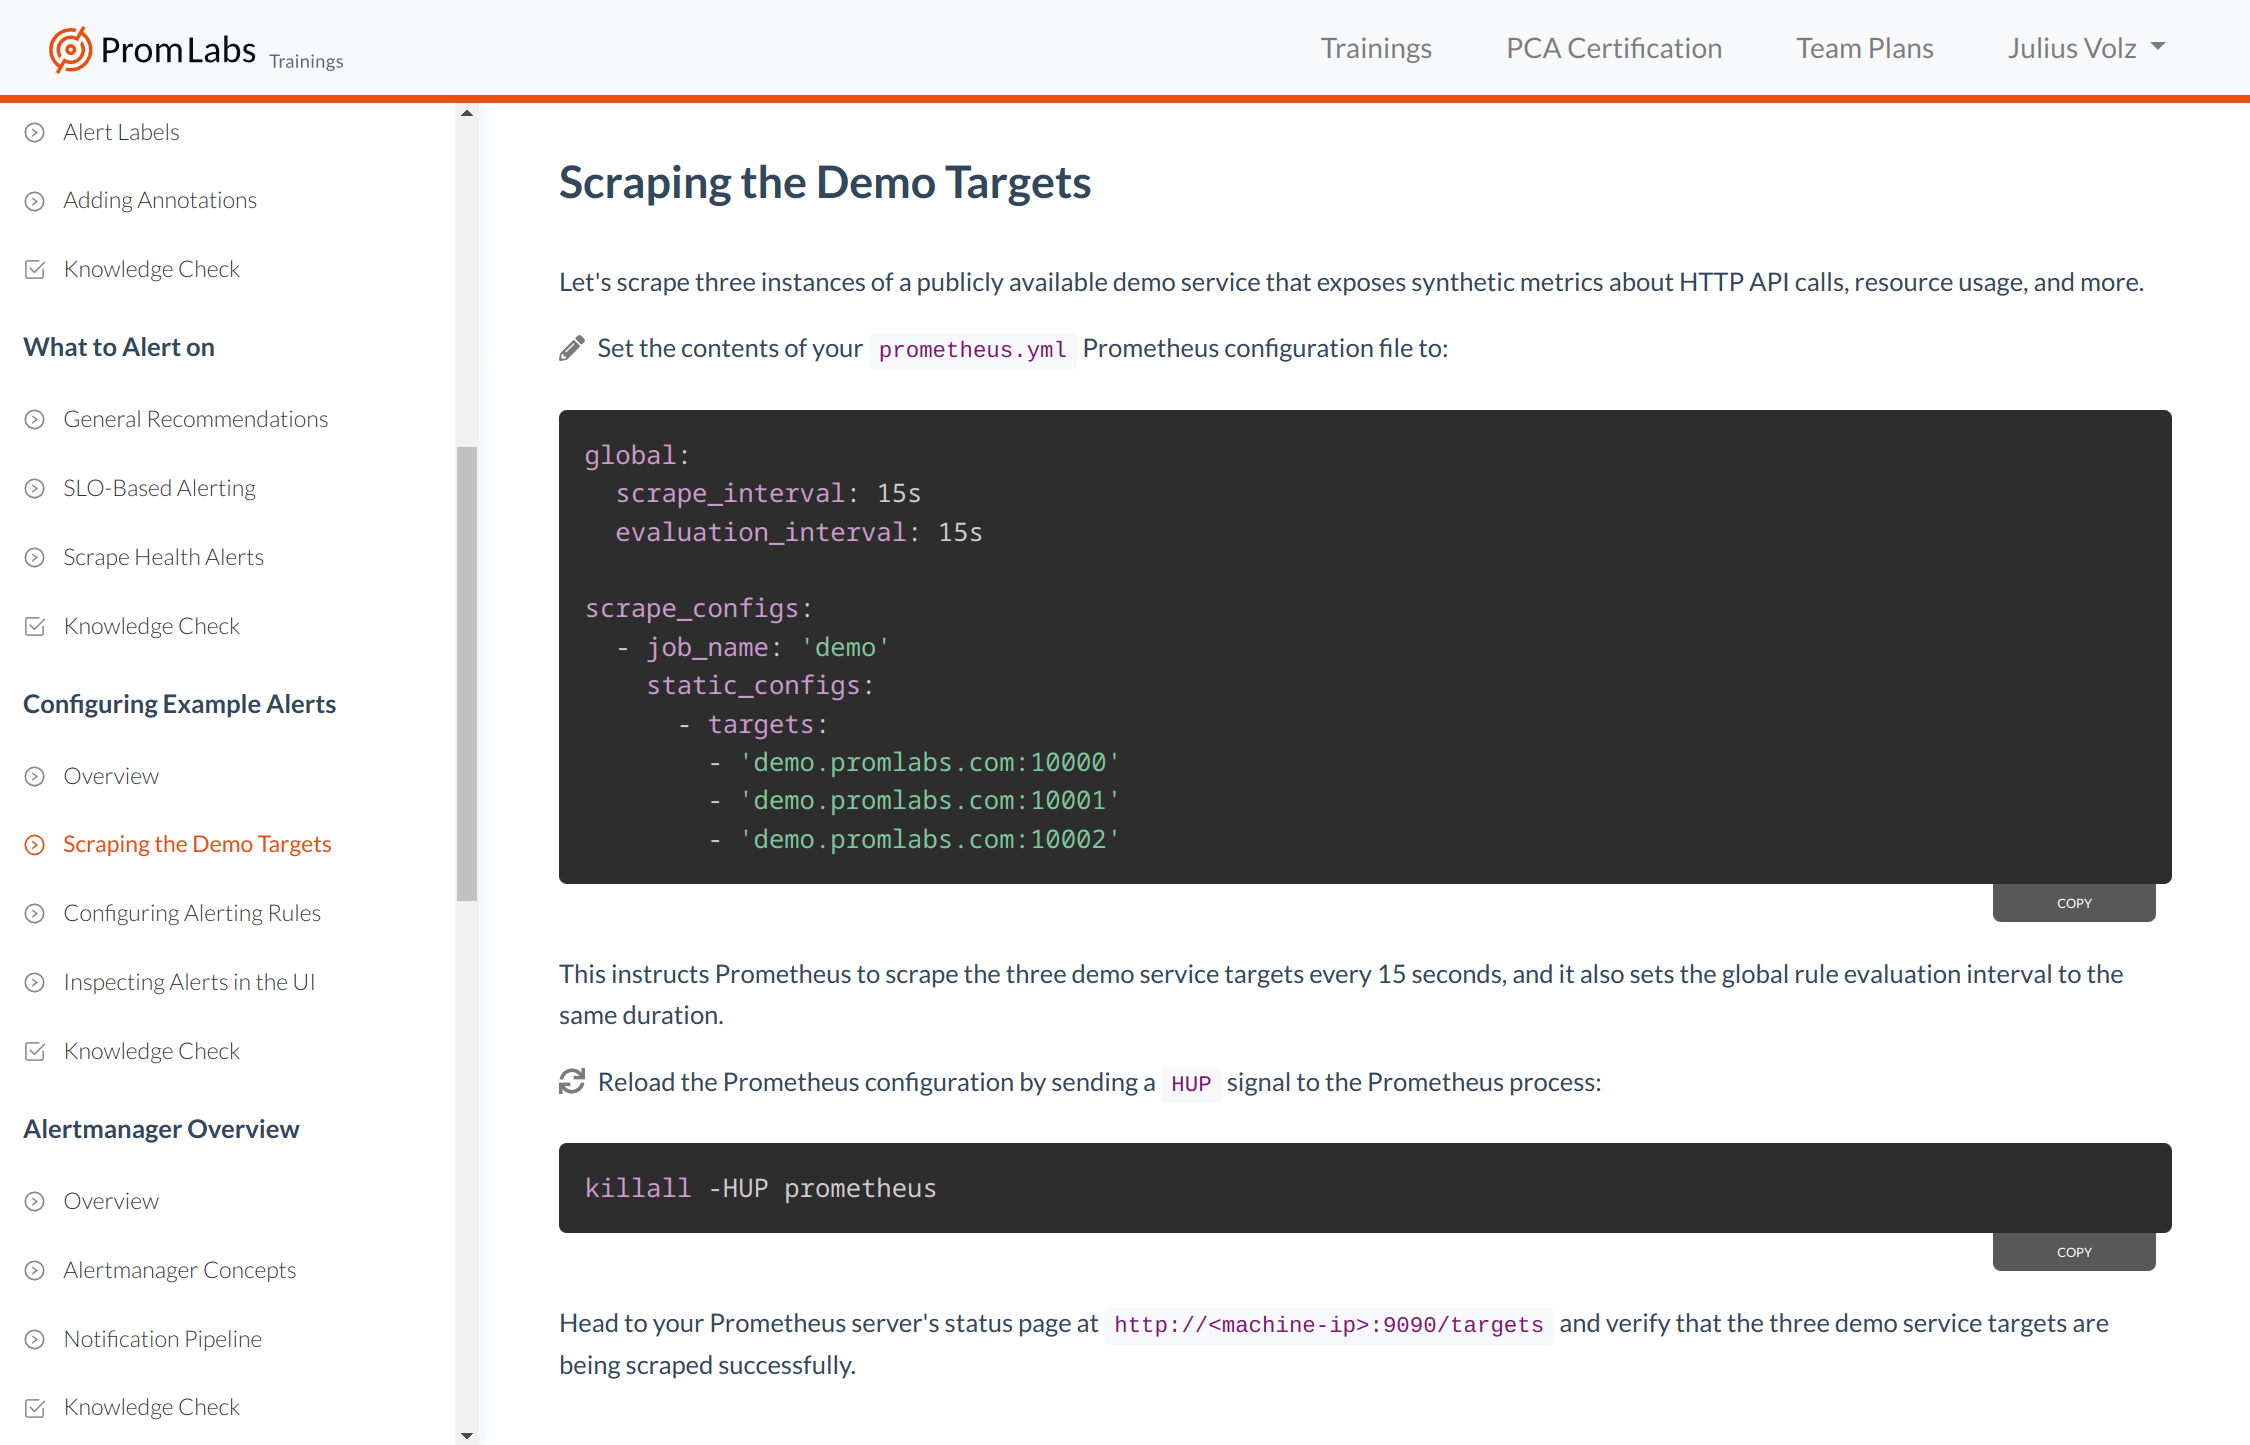Click the reload icon next to HUP instruction
Screen dimensions: 2250x1445
click(571, 1080)
